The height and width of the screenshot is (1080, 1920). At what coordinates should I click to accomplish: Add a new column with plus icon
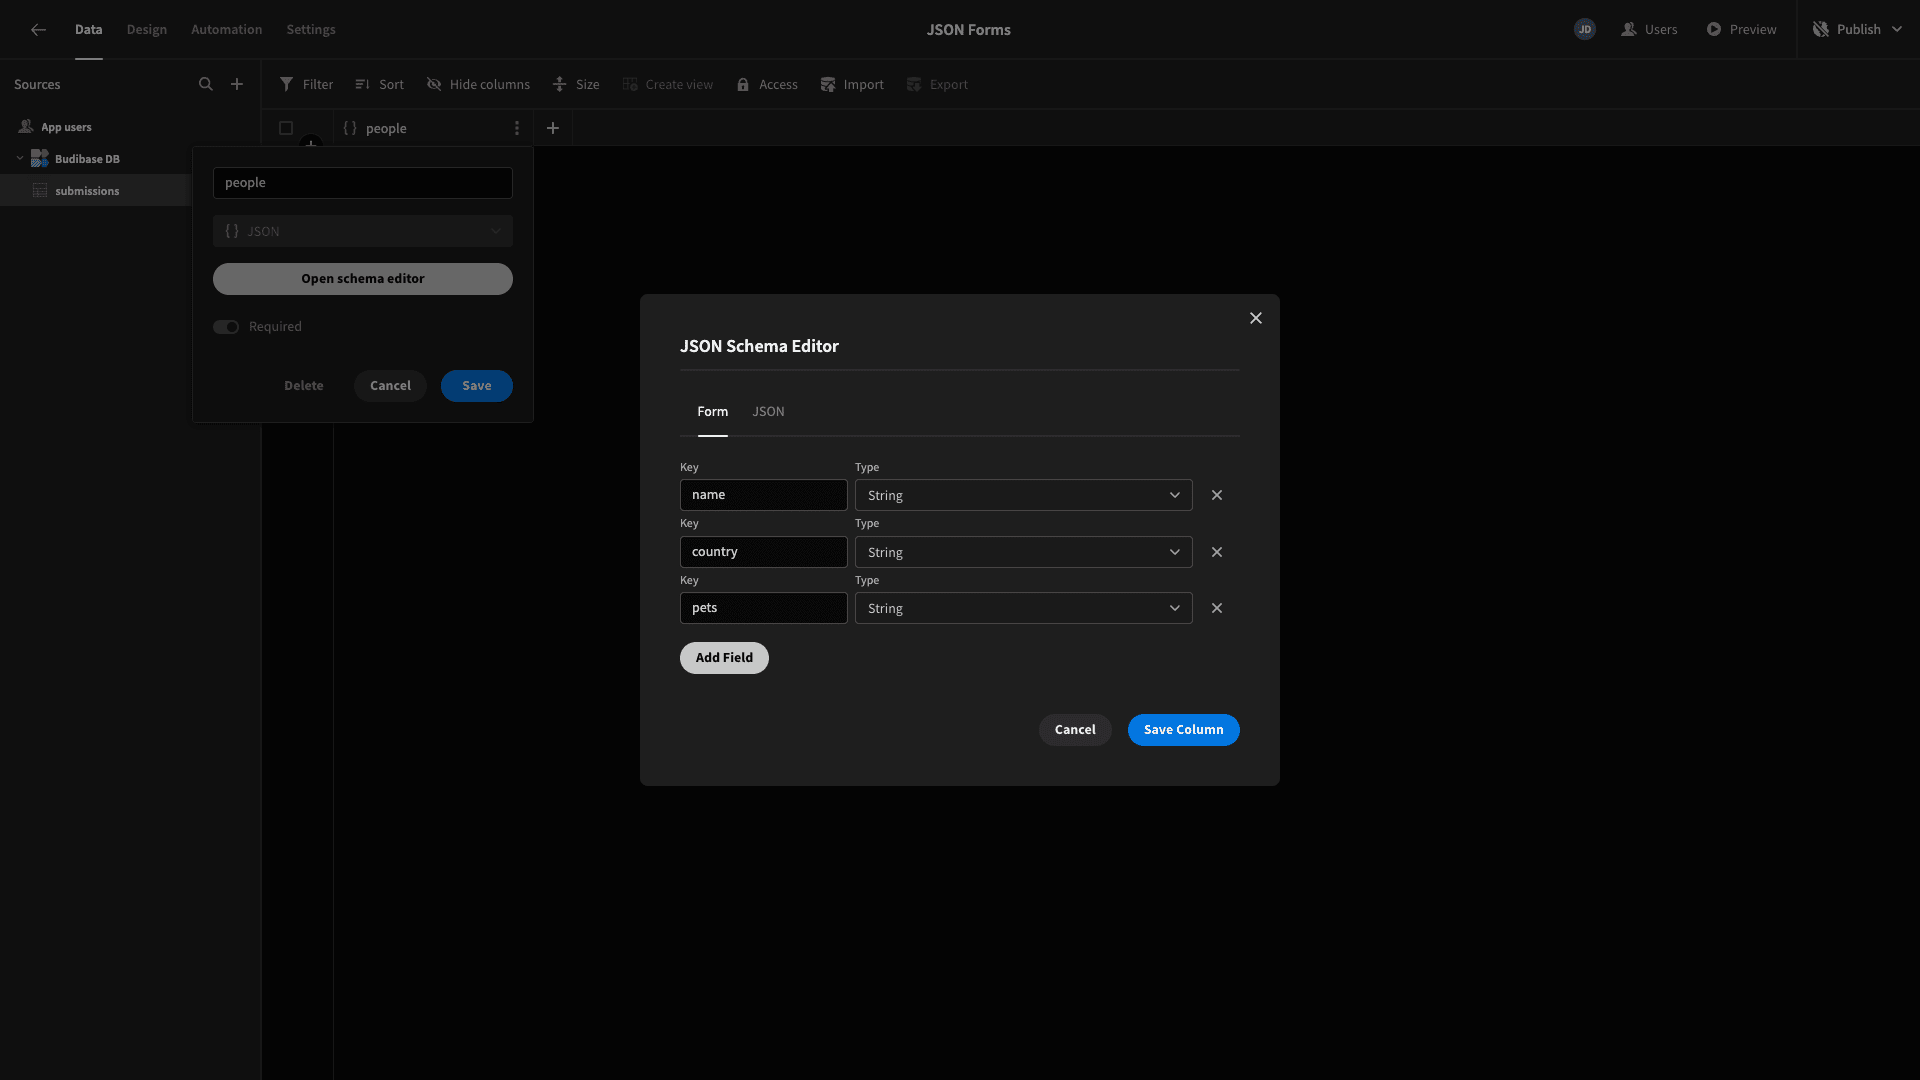pyautogui.click(x=553, y=128)
